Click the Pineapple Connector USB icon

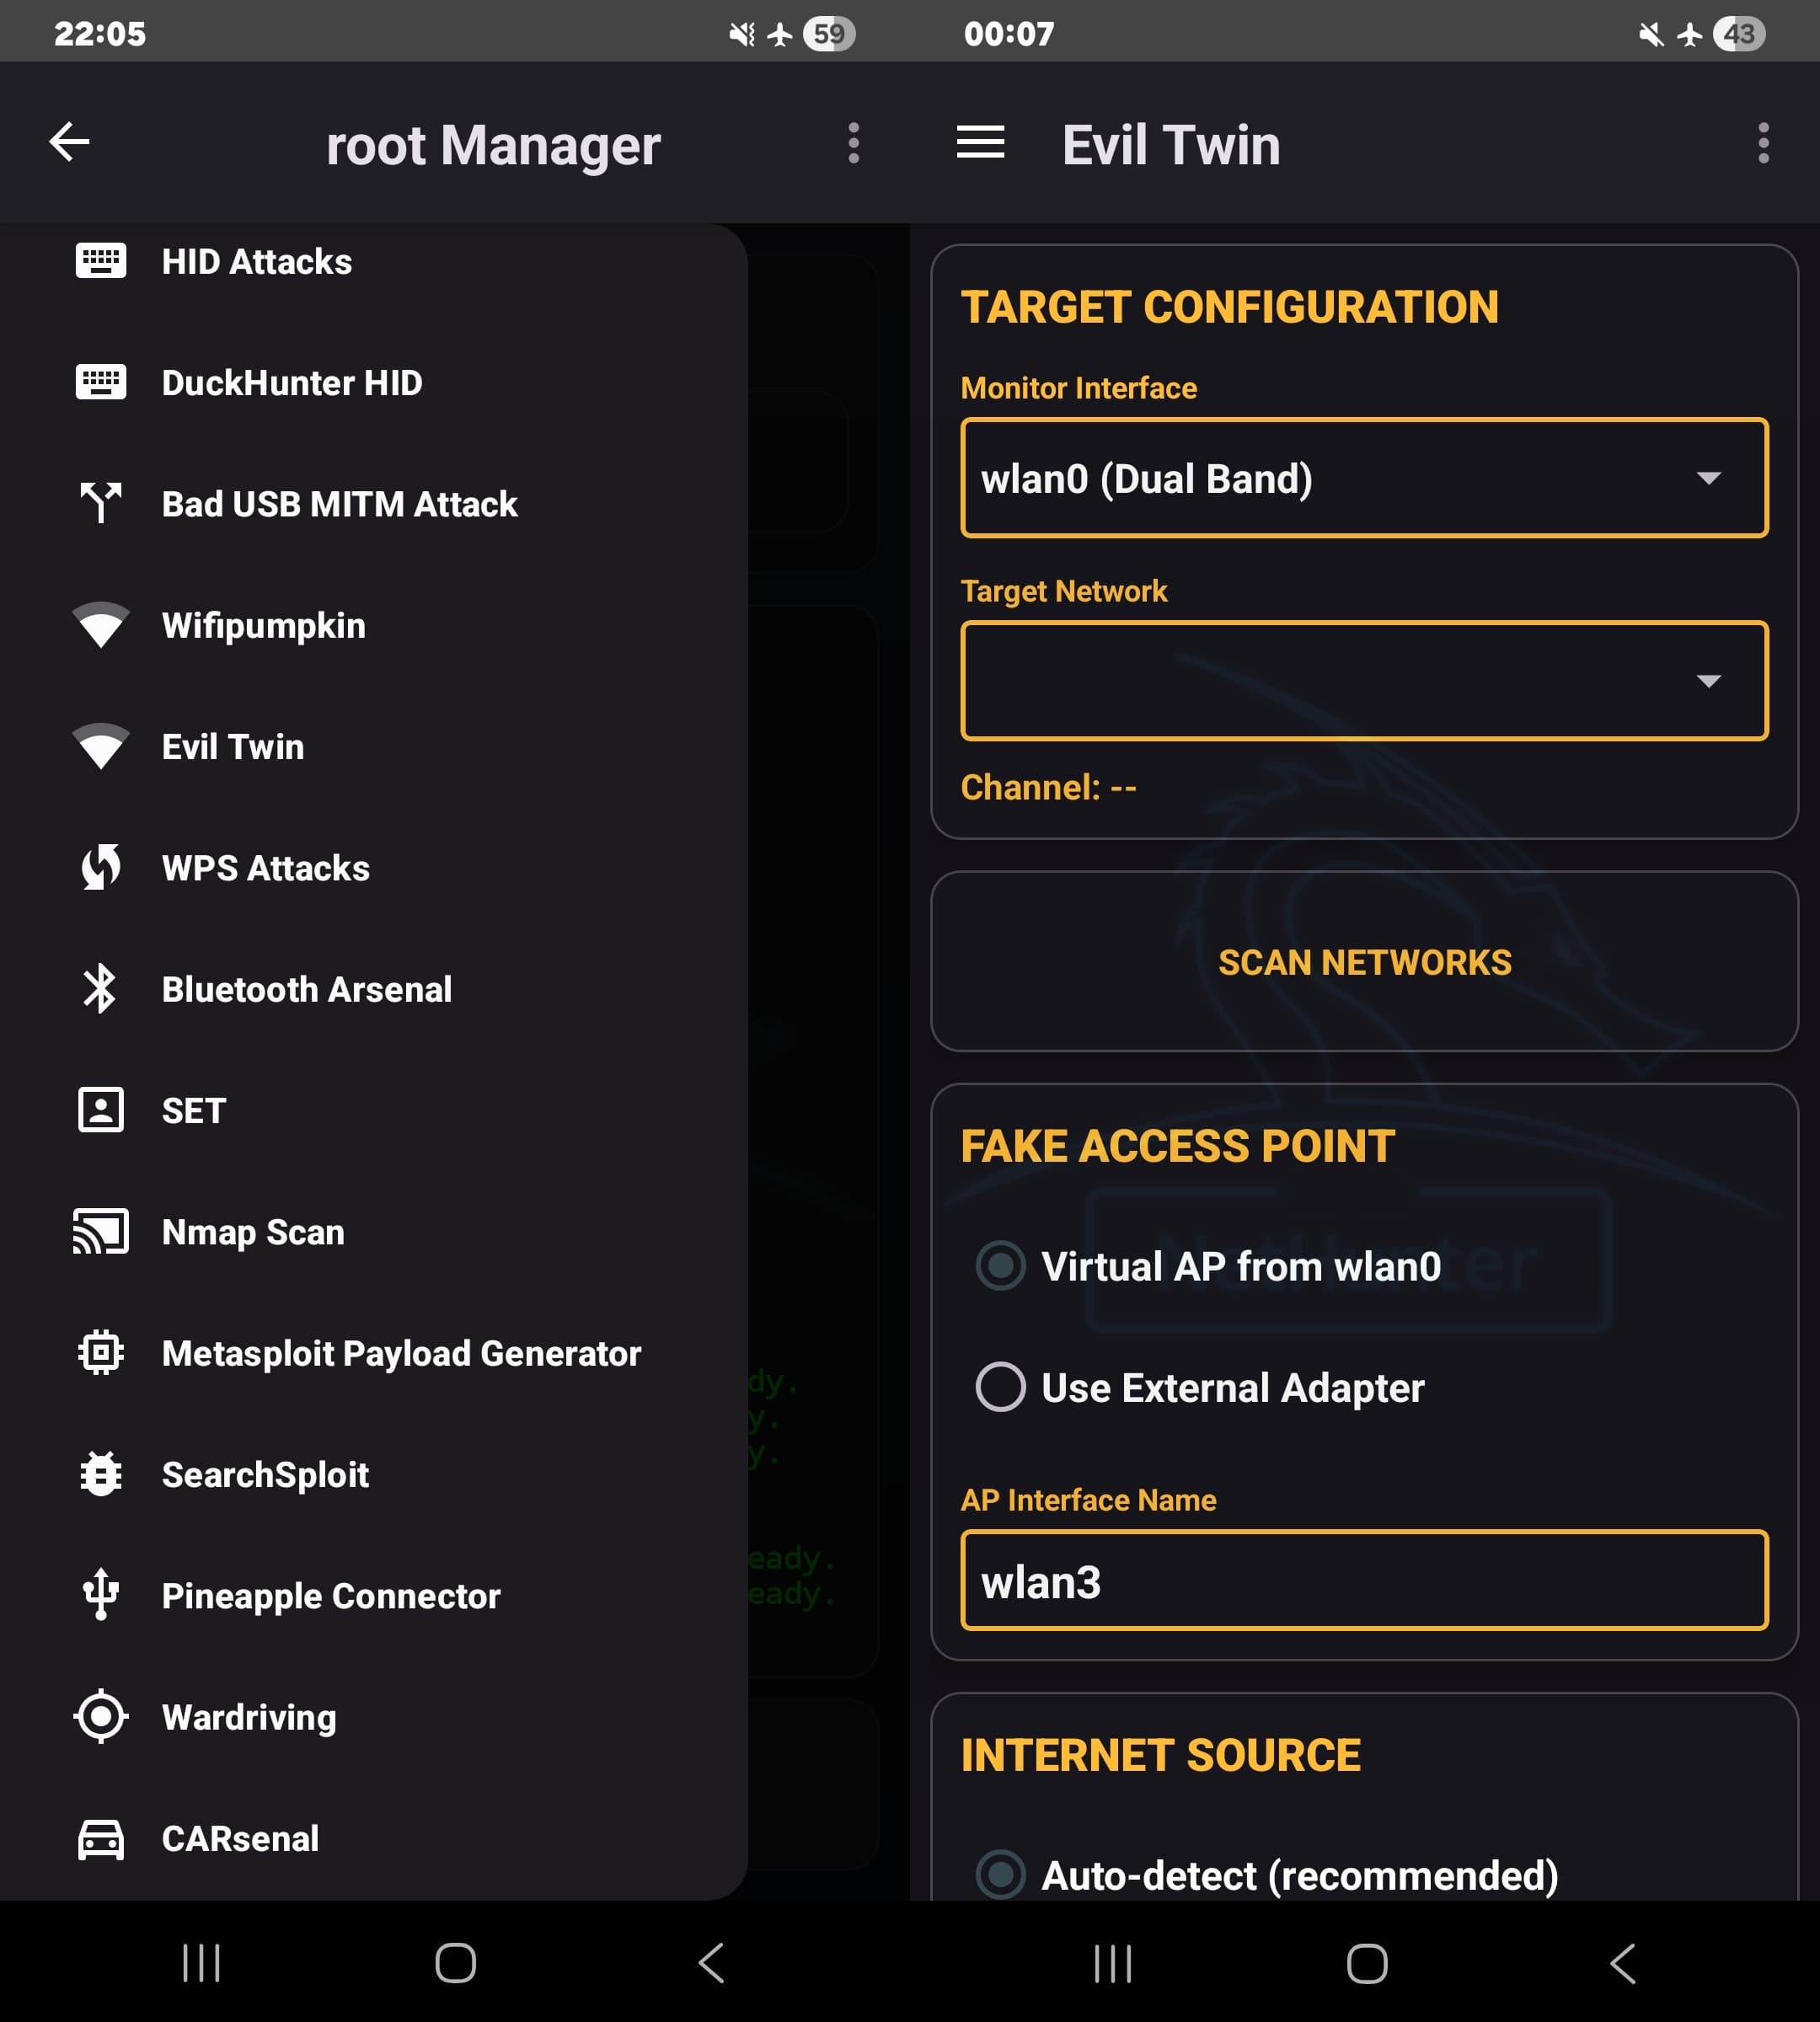point(101,1595)
